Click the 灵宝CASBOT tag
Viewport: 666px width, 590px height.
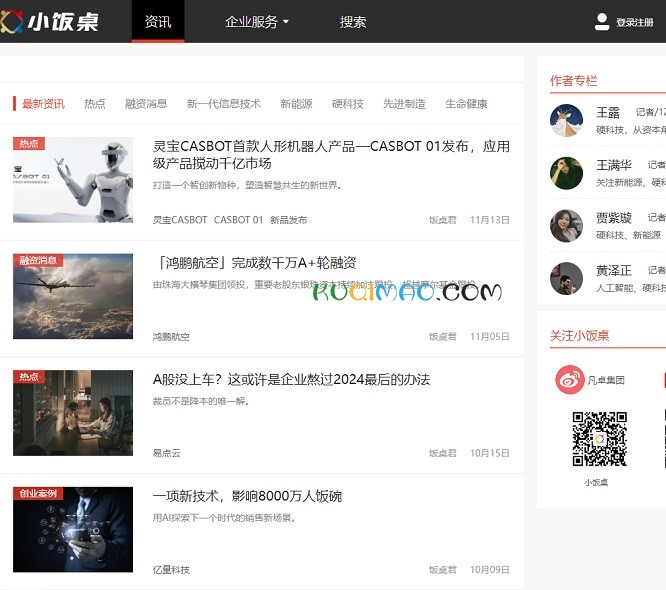(180, 220)
